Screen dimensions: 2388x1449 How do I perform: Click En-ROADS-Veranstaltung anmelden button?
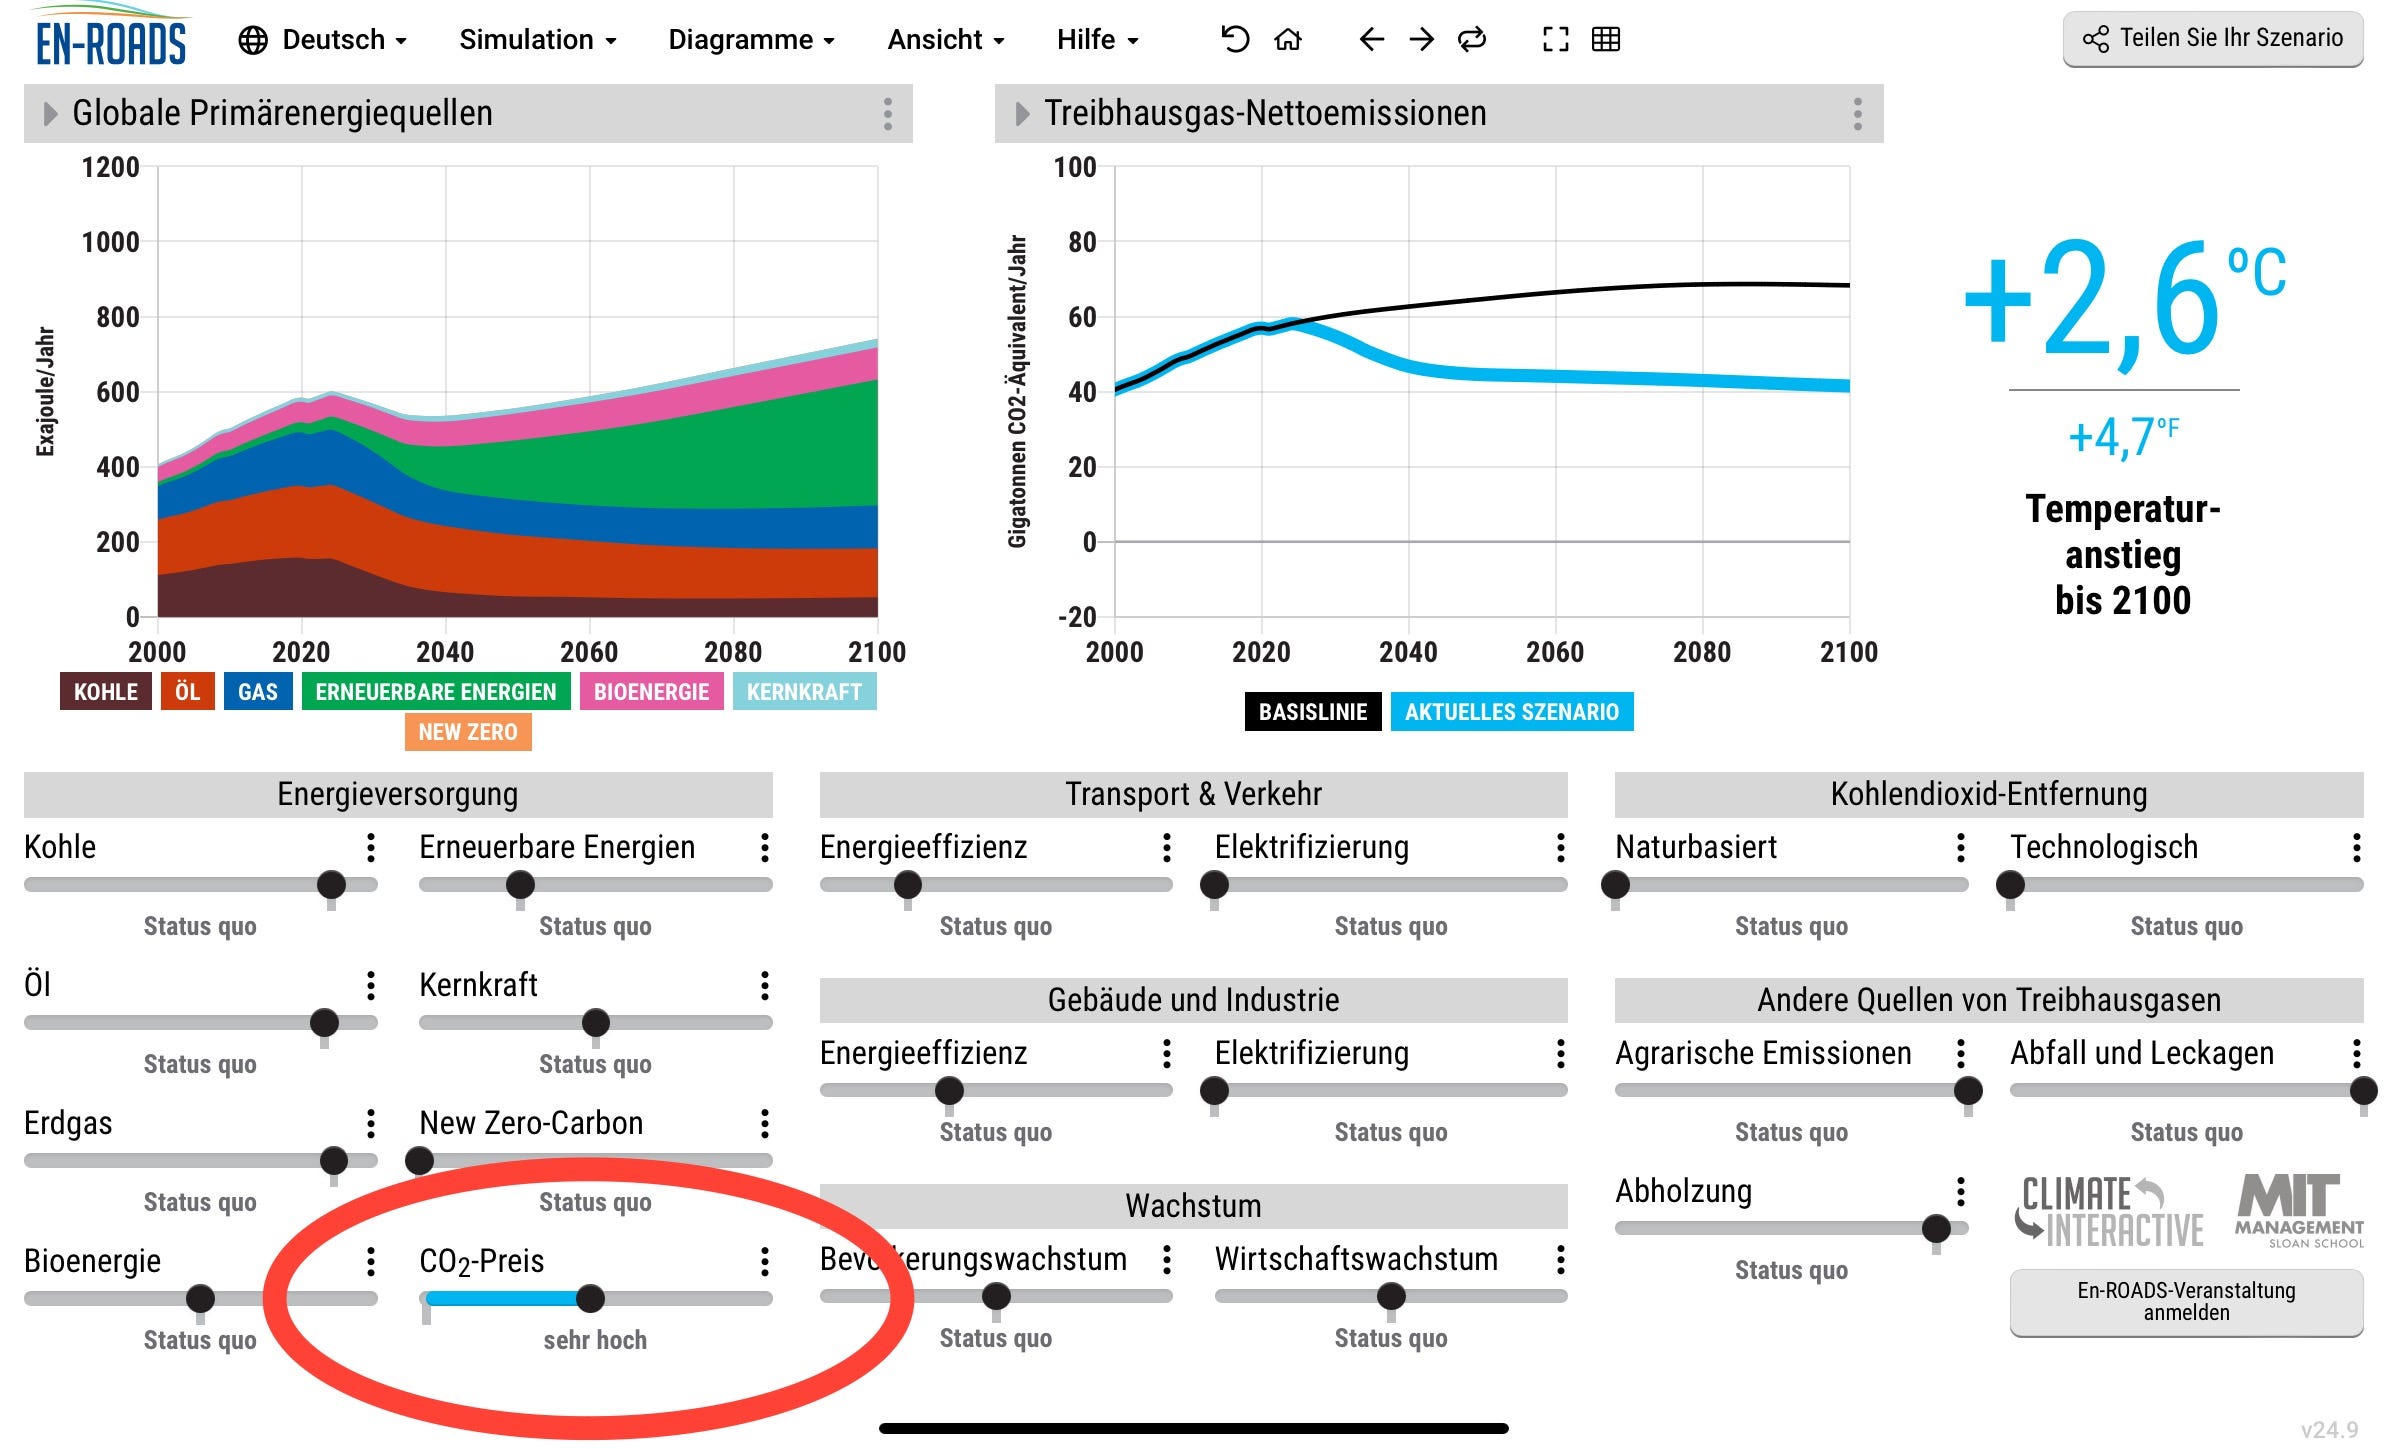click(x=2186, y=1301)
